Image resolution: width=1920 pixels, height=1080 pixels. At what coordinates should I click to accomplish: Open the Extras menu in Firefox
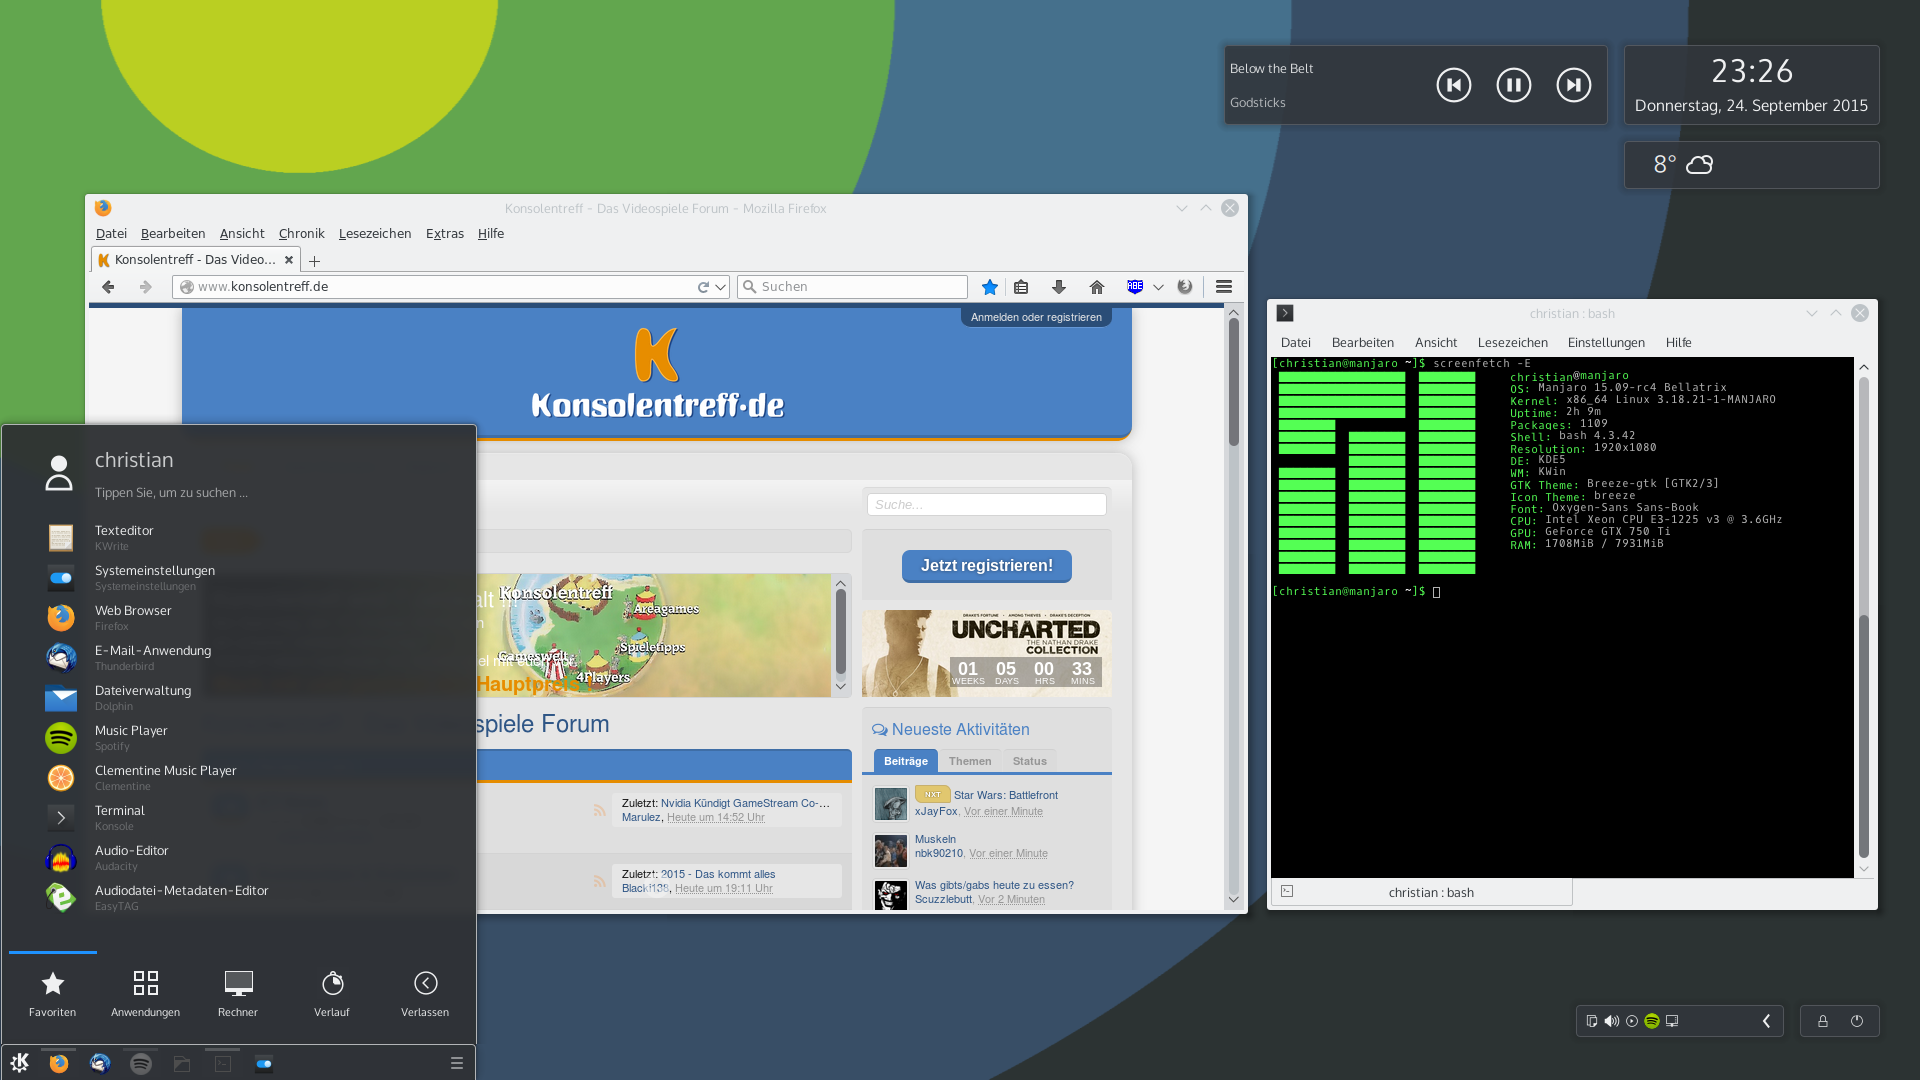(x=445, y=233)
